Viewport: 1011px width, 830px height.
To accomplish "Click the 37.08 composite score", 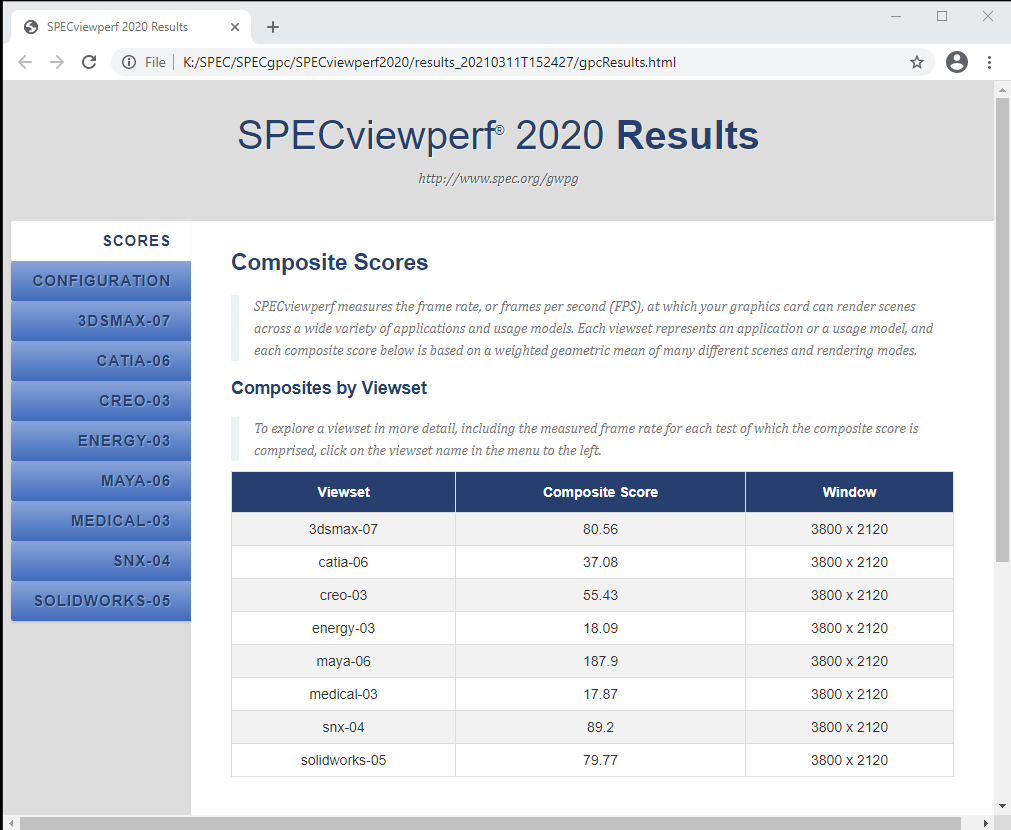I will (x=600, y=562).
